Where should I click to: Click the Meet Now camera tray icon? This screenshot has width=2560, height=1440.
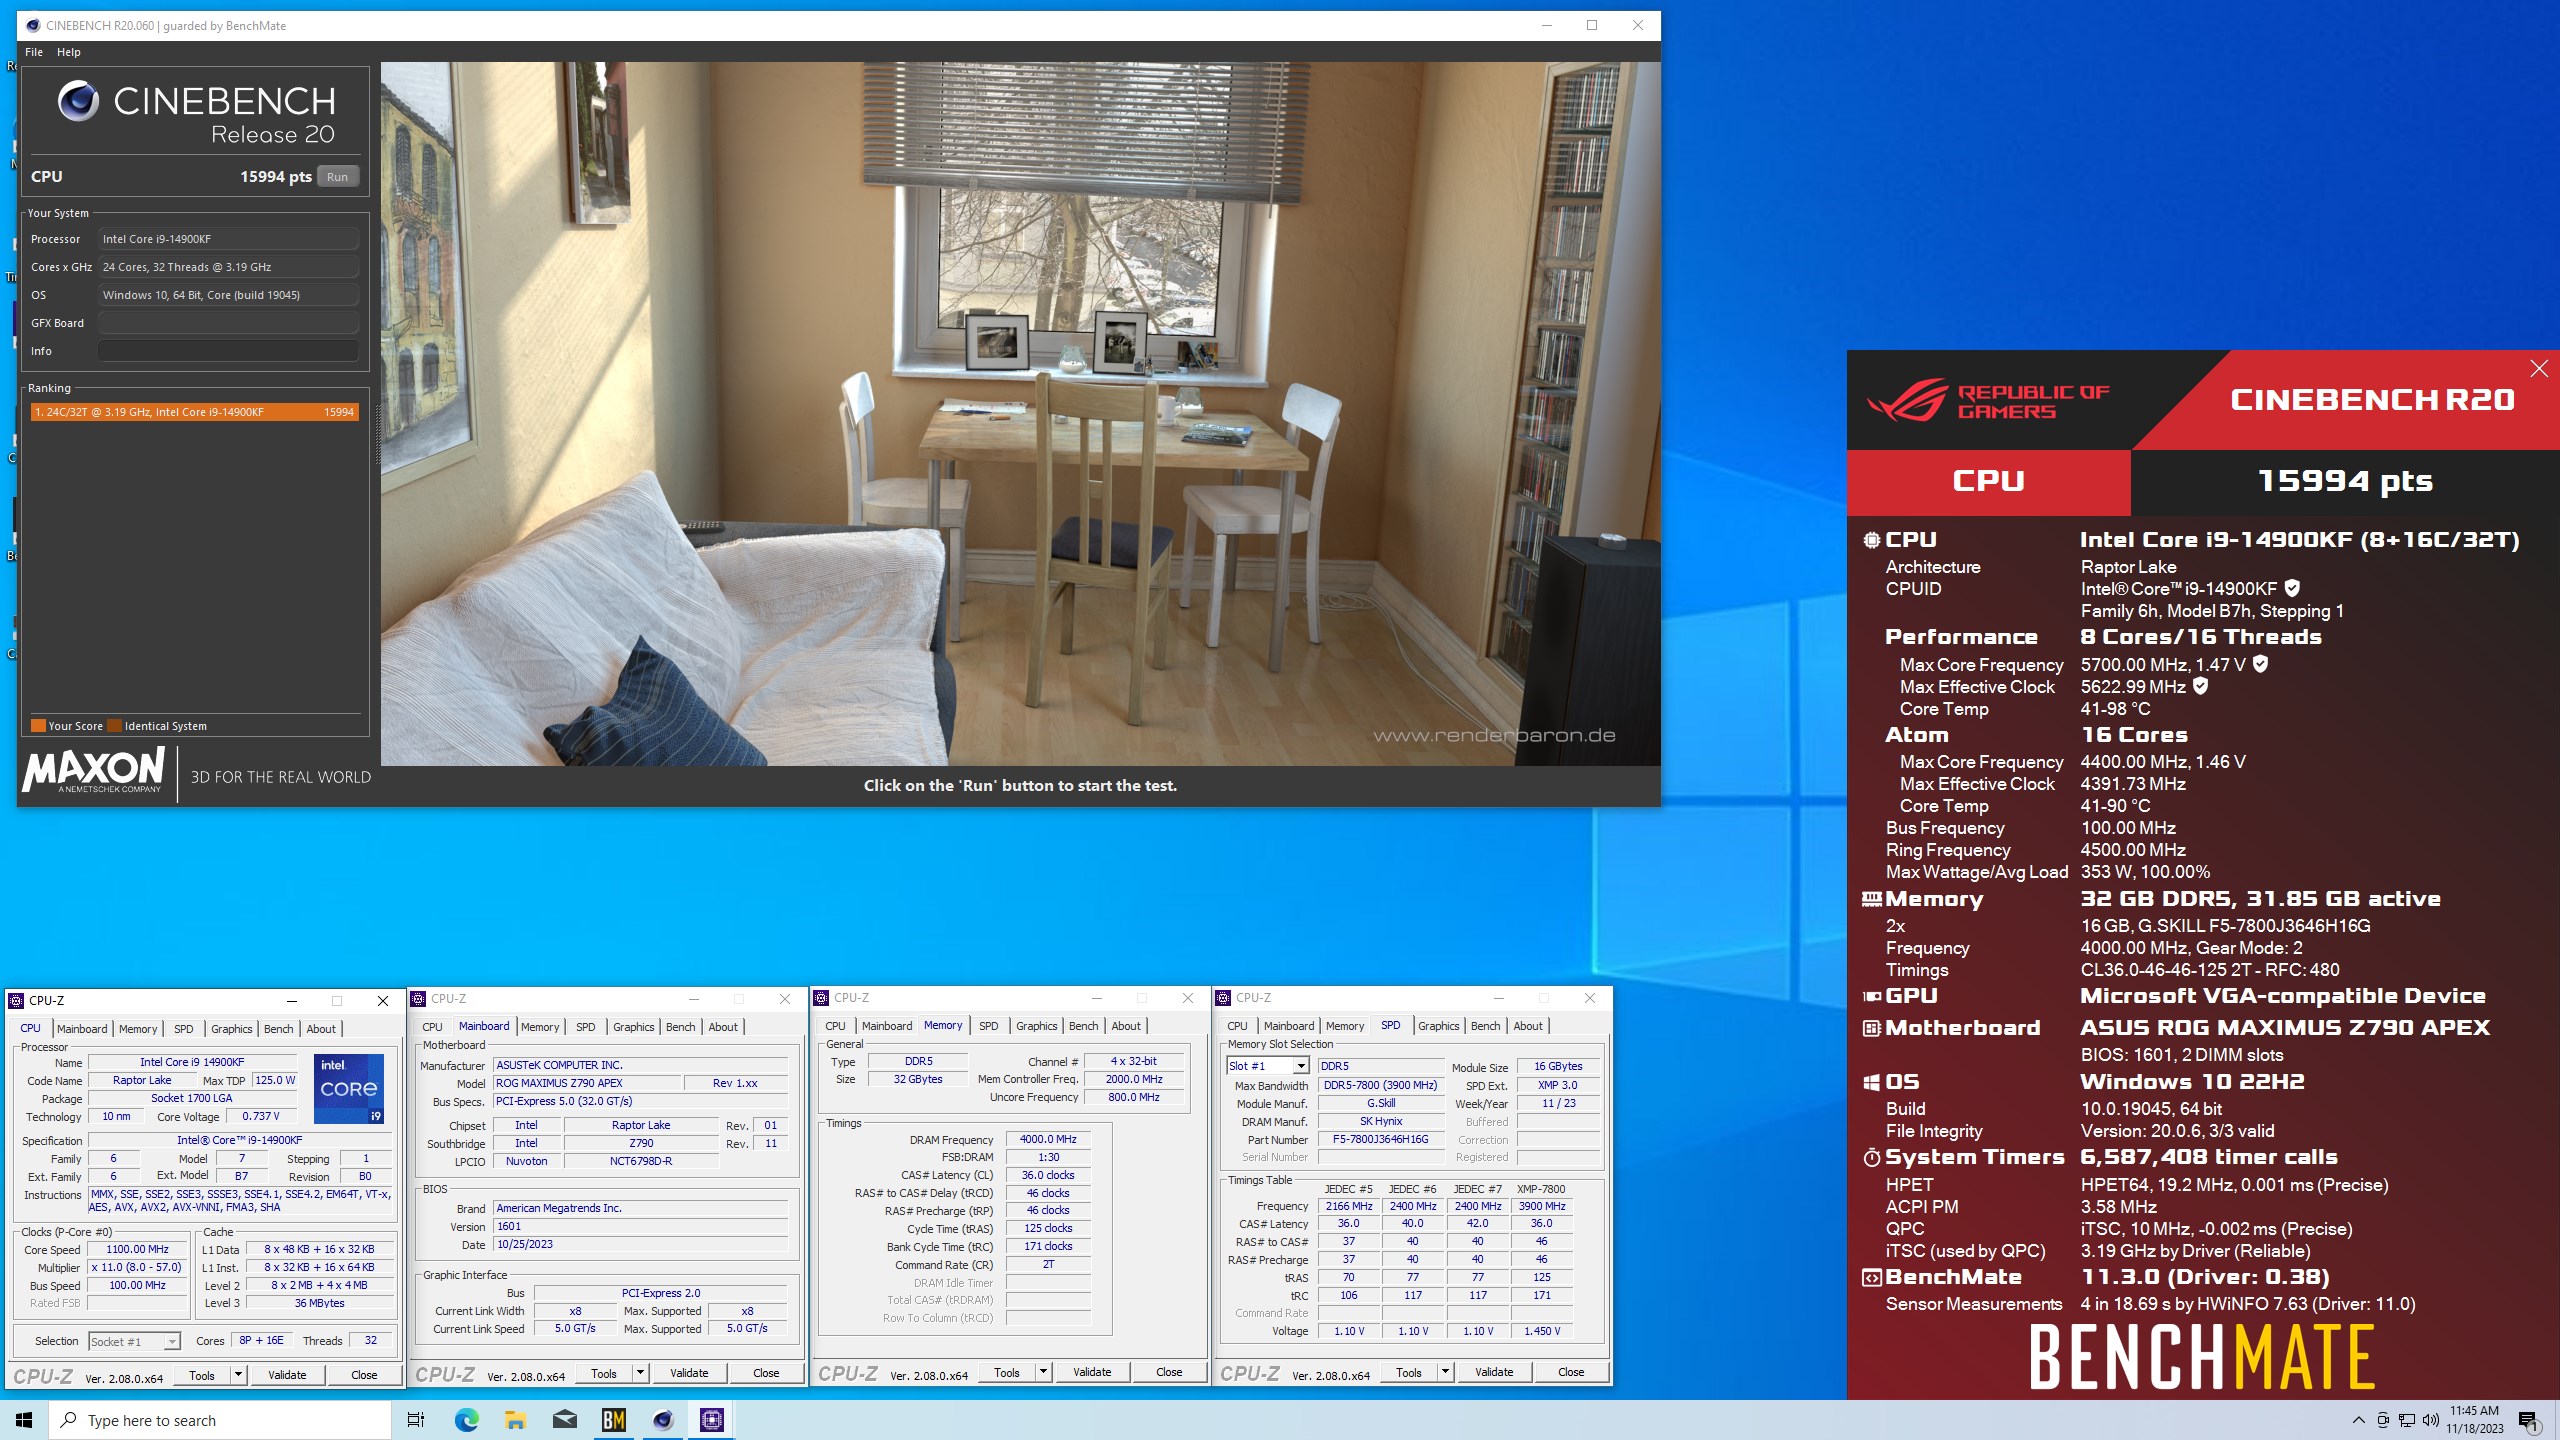2383,1420
